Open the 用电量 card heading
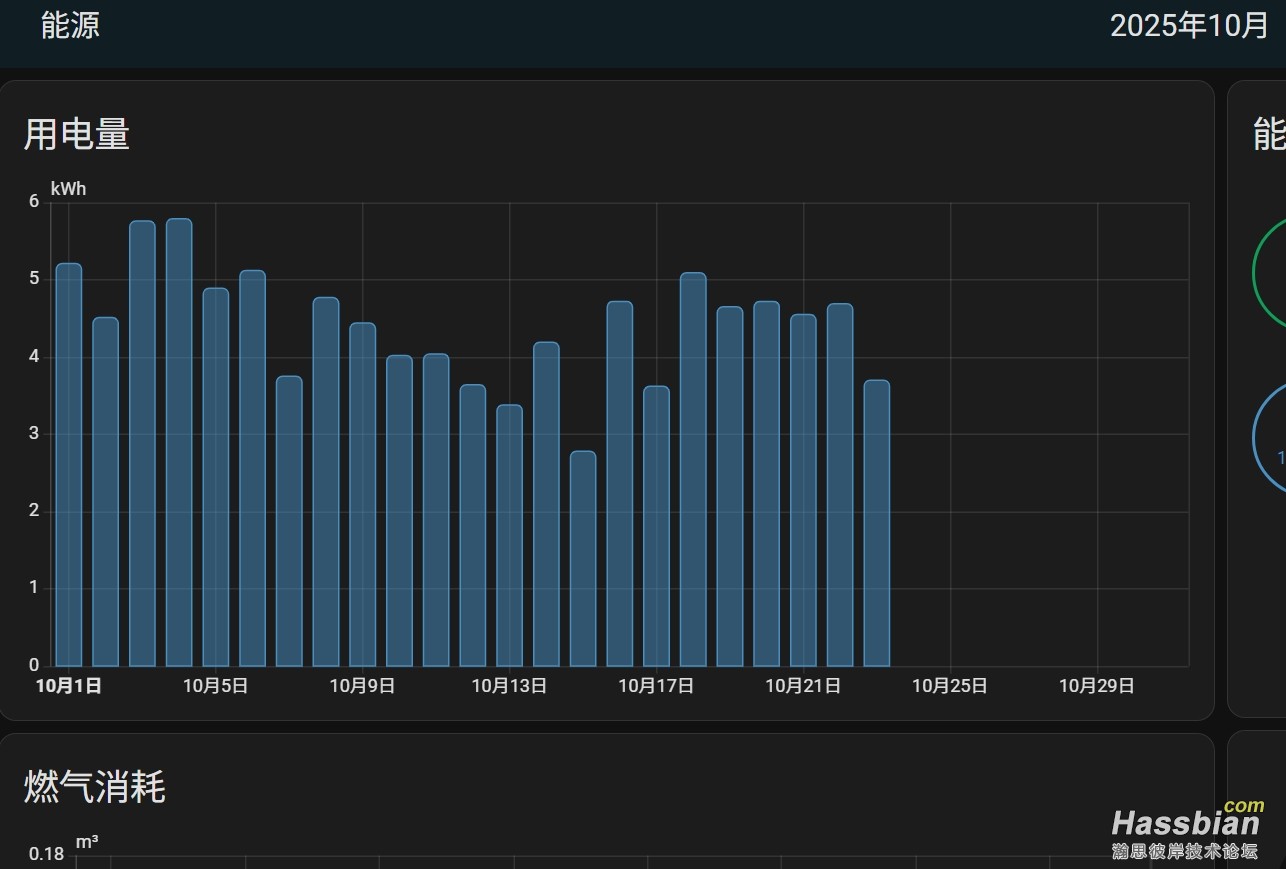Viewport: 1286px width, 869px height. (77, 134)
